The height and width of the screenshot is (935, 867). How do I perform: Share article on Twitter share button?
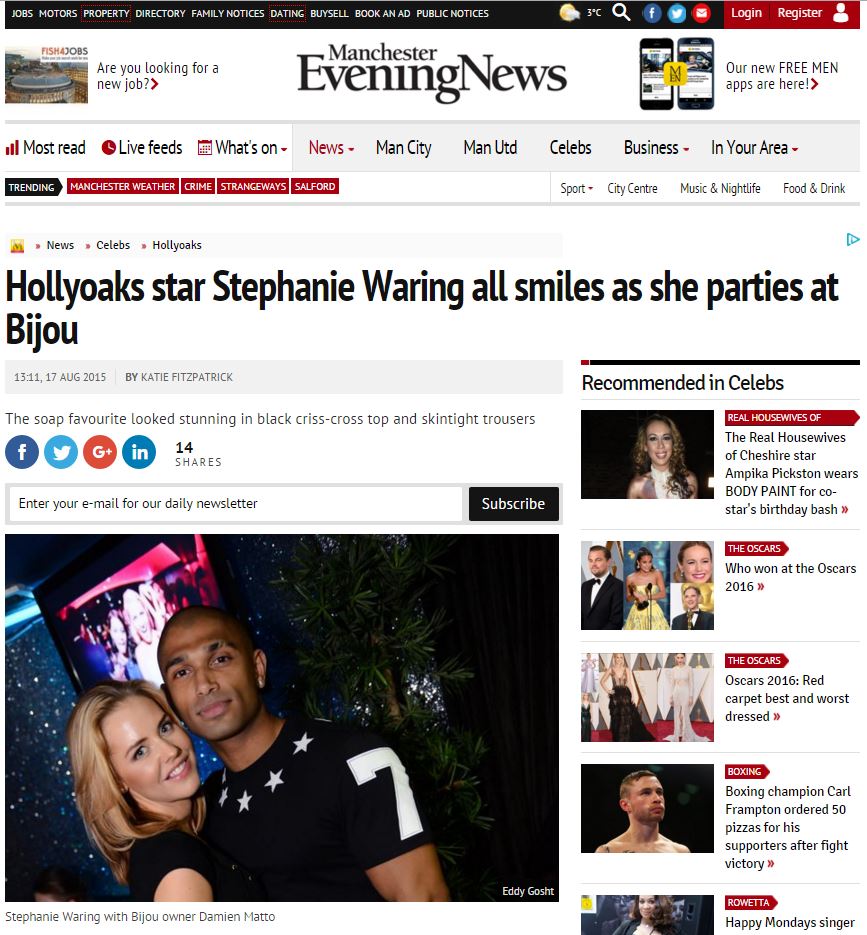[x=61, y=452]
